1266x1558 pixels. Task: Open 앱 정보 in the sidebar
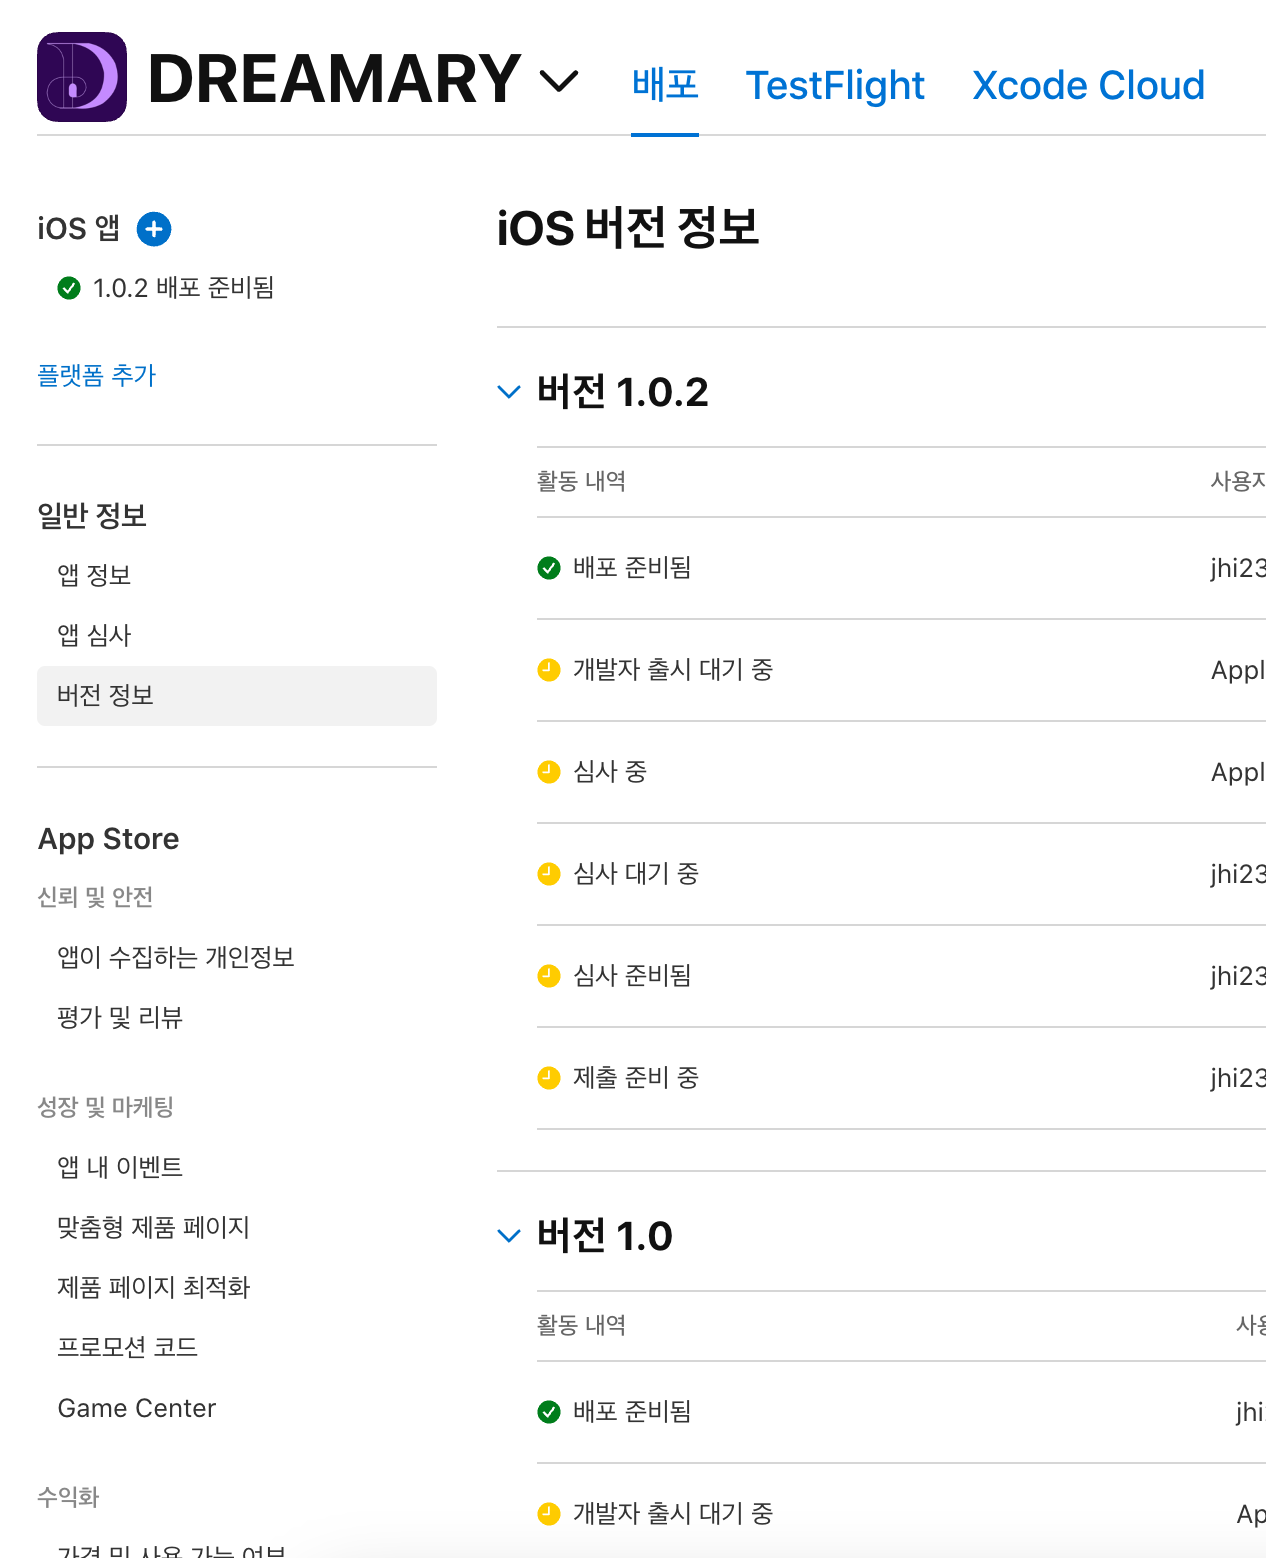coord(94,574)
